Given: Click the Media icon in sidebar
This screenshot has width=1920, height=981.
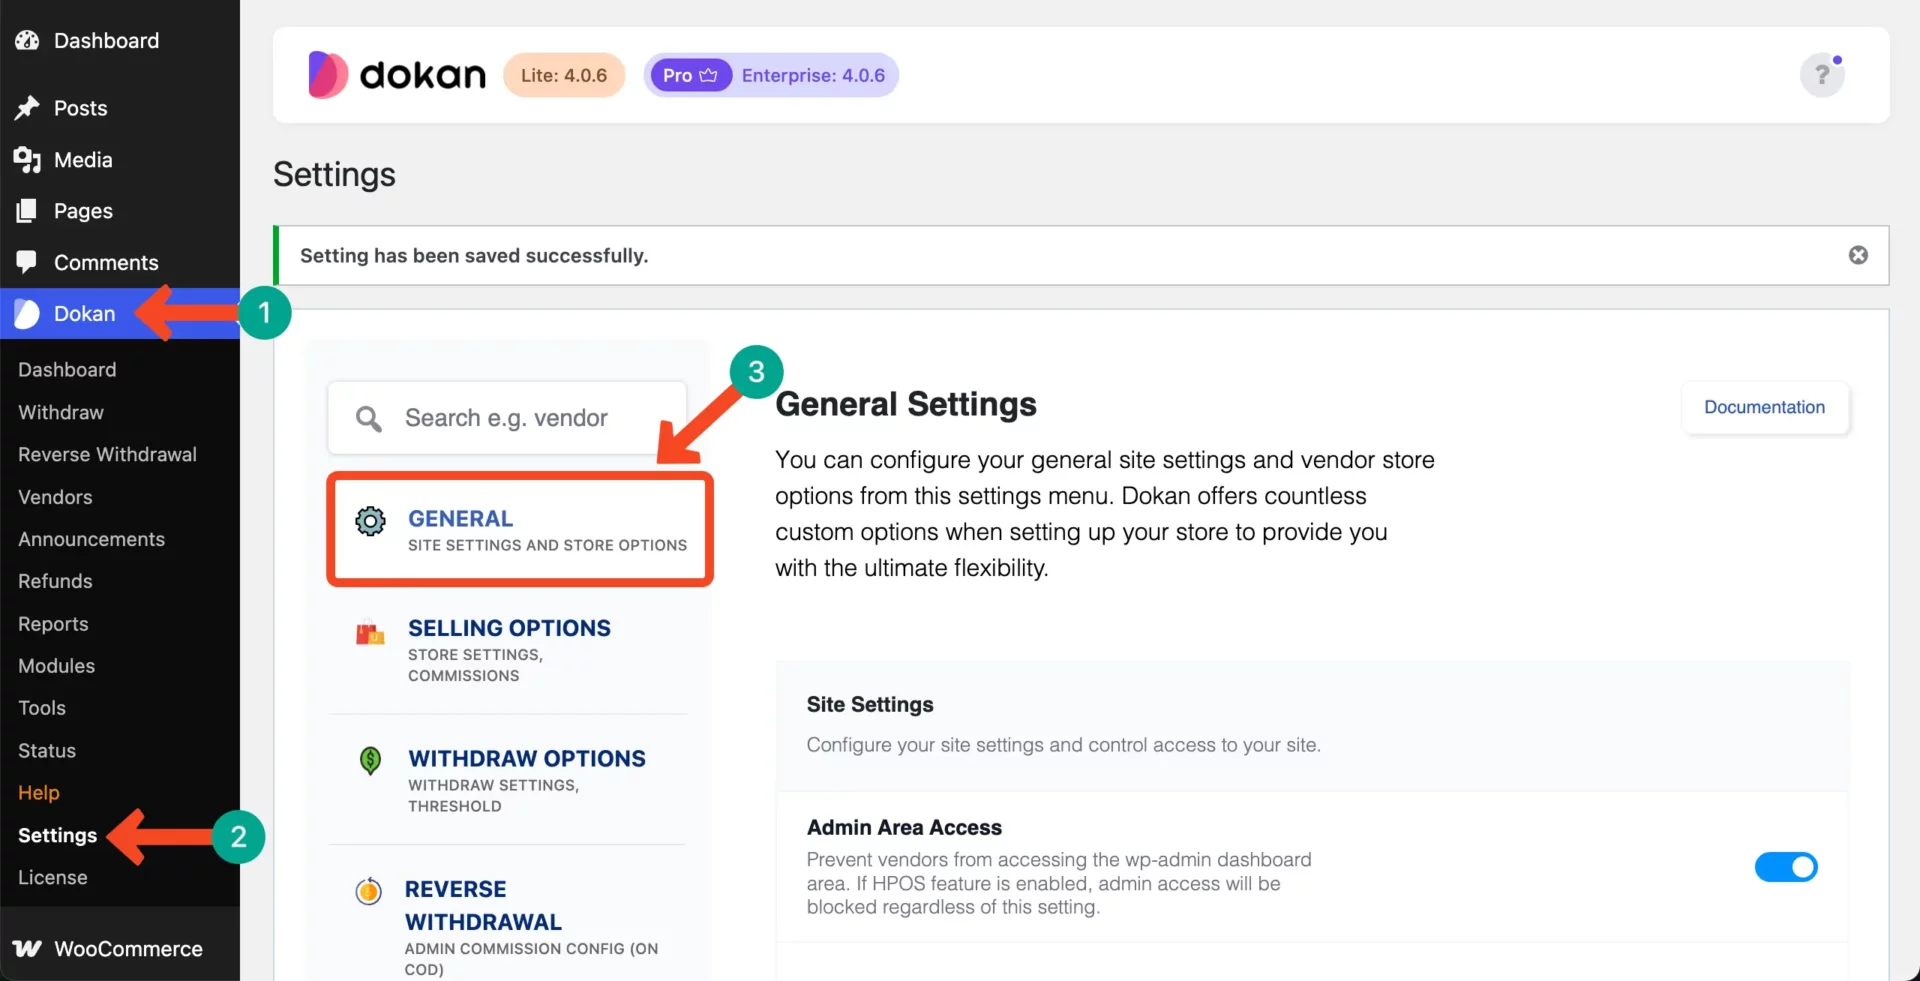Looking at the screenshot, I should click(x=27, y=160).
